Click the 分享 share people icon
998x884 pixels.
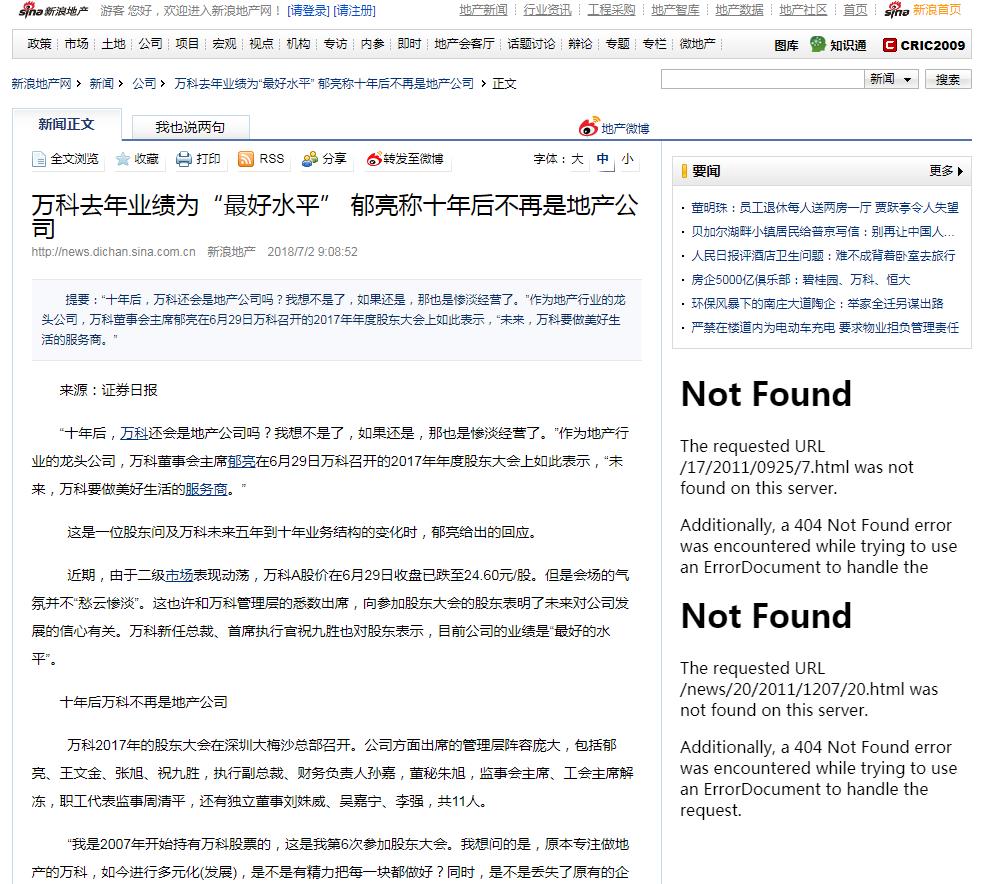pos(310,159)
